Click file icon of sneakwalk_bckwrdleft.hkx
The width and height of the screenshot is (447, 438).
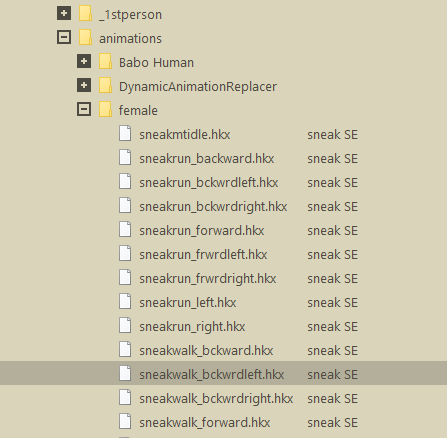tap(125, 374)
